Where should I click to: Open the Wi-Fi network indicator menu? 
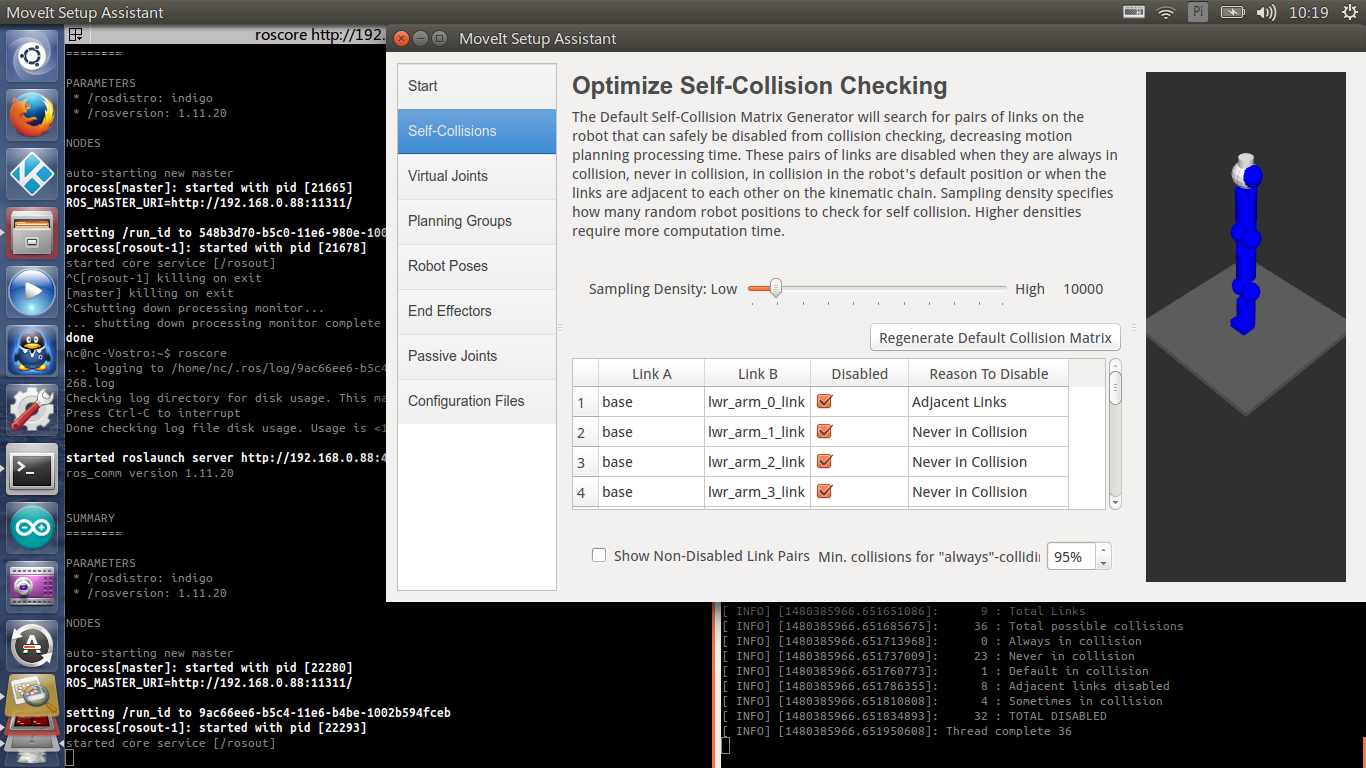(1165, 12)
